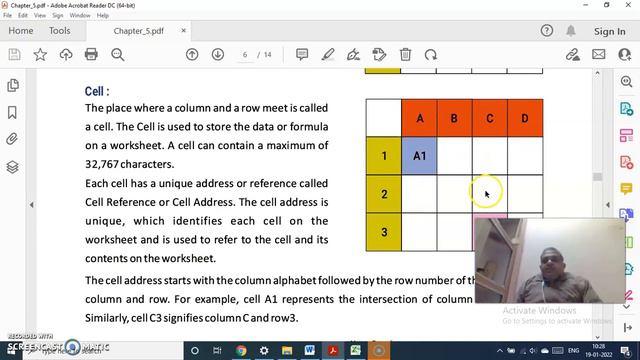
Task: Open the Bookmarks panel icon
Action: click(x=12, y=112)
